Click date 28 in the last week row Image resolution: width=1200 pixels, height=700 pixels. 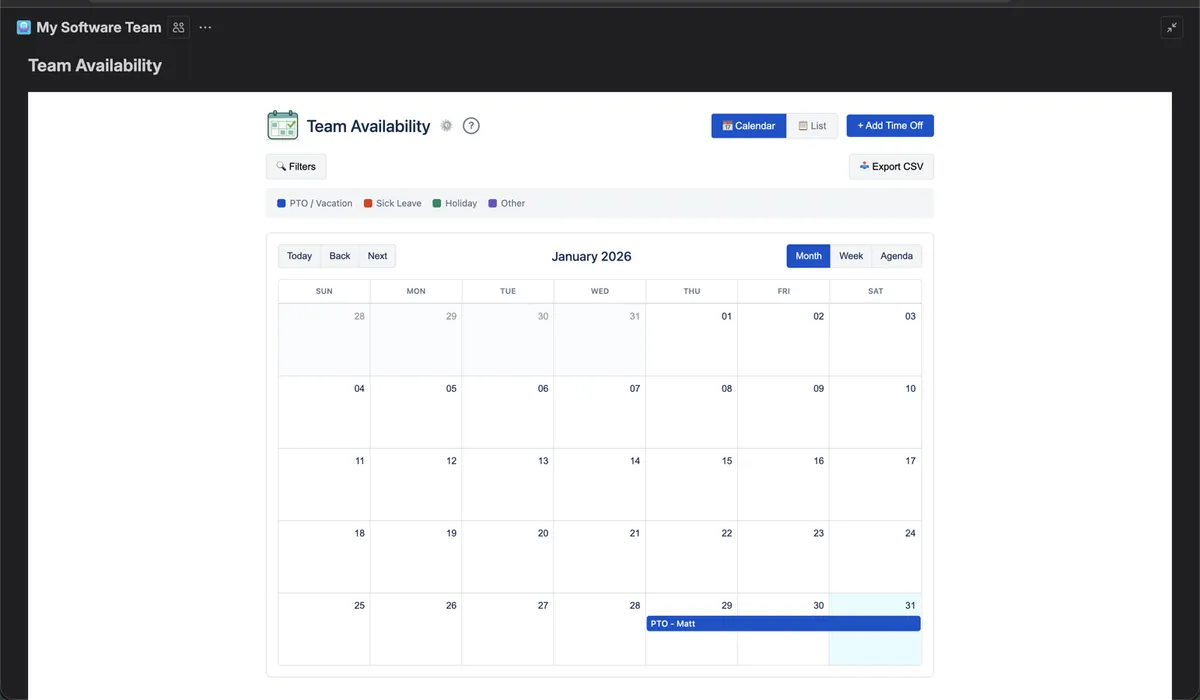[634, 605]
